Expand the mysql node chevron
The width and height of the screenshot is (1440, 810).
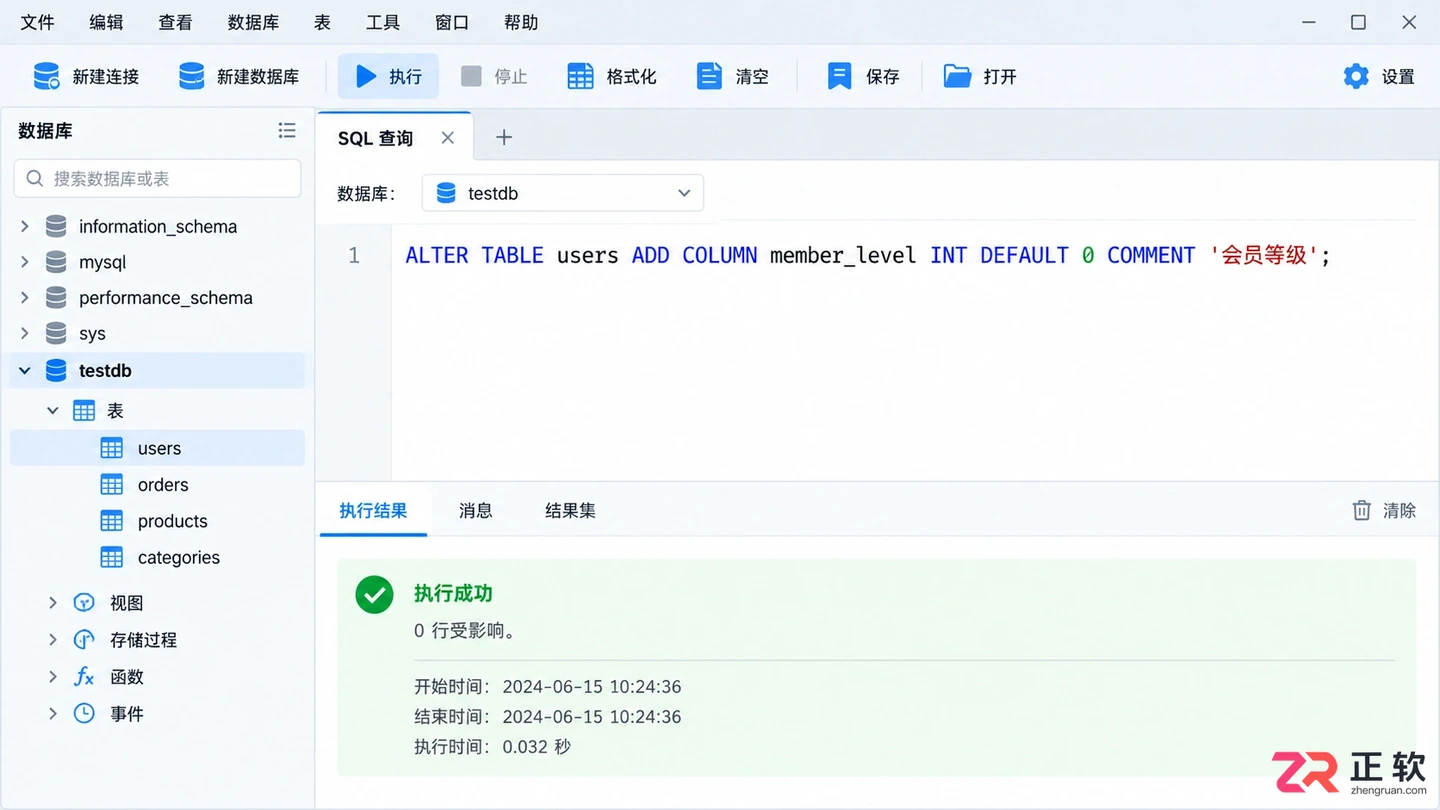[25, 262]
